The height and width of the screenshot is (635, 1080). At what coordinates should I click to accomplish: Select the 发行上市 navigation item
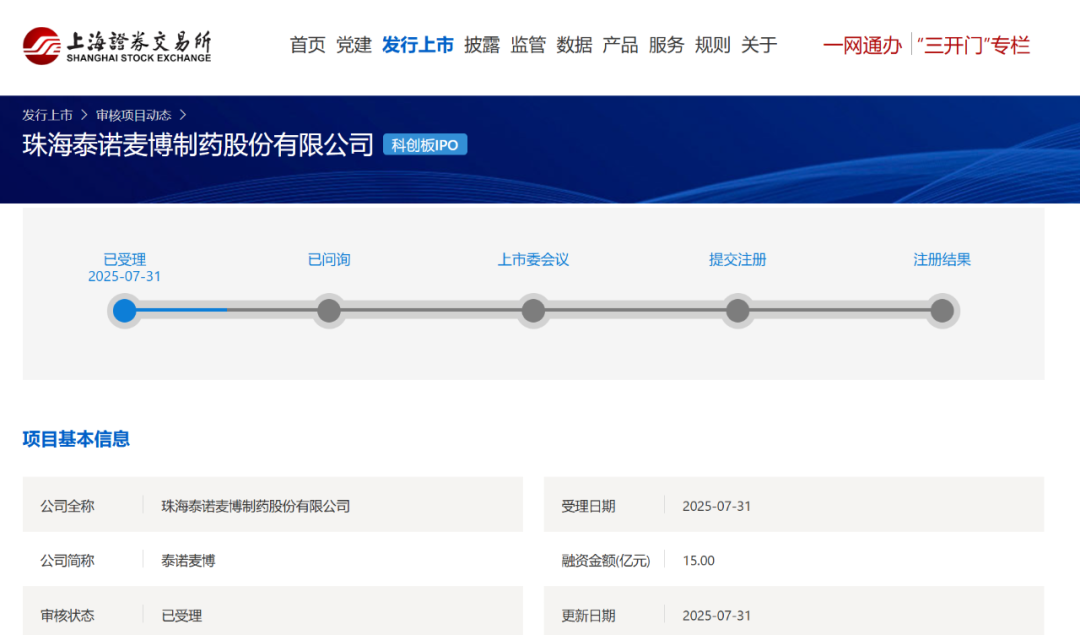point(417,45)
